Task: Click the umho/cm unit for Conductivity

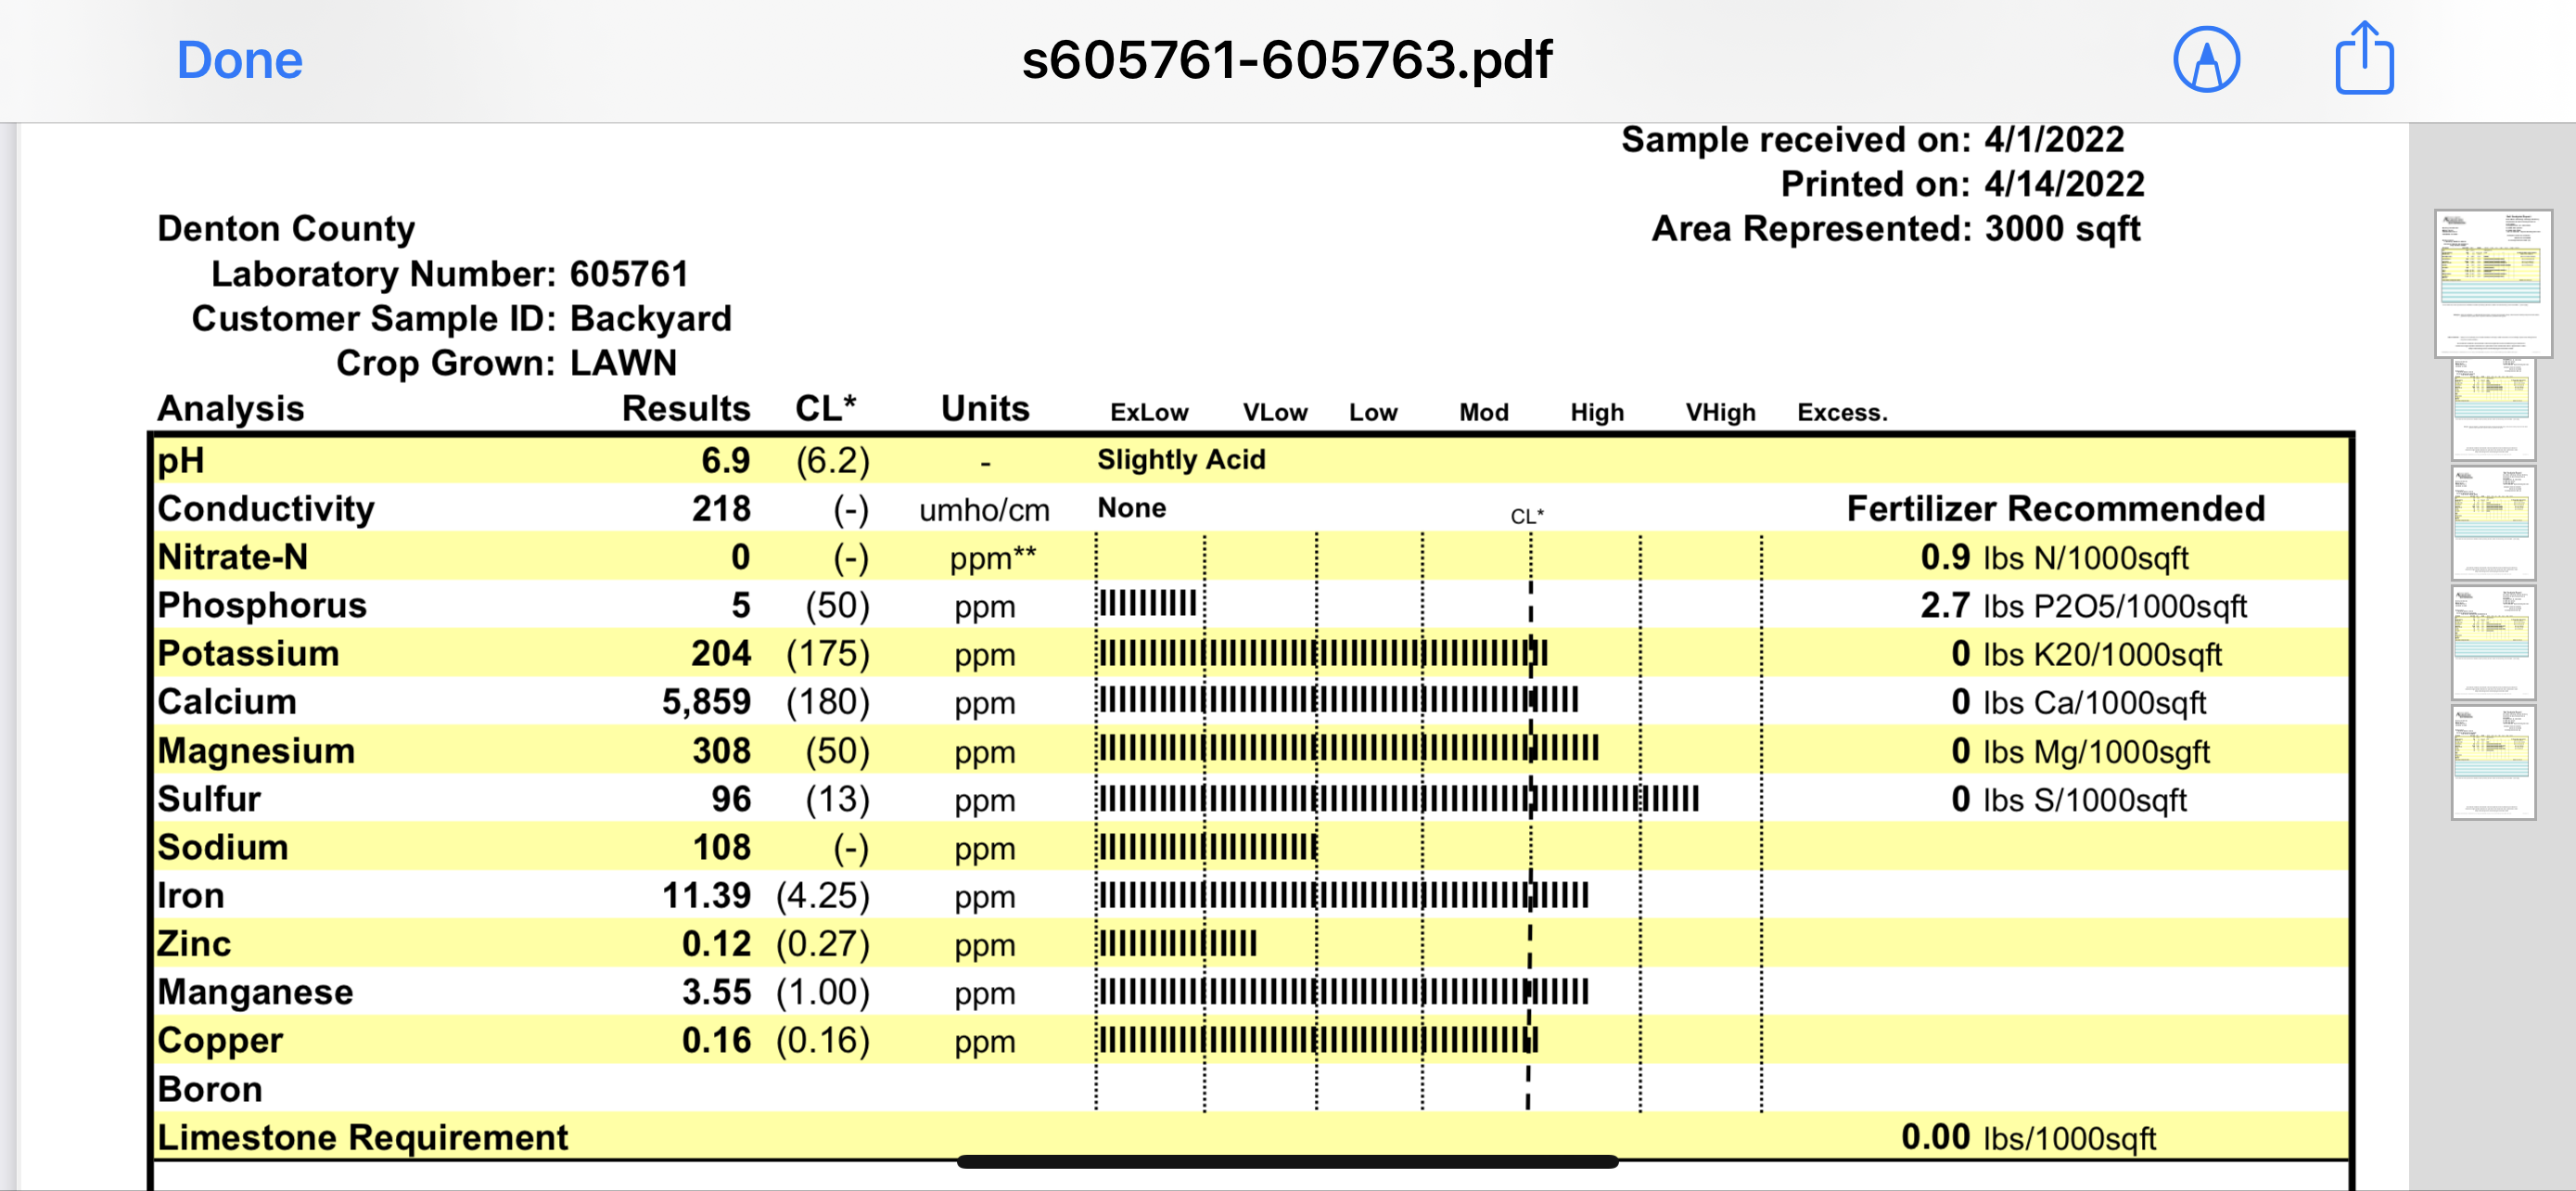Action: (x=984, y=511)
